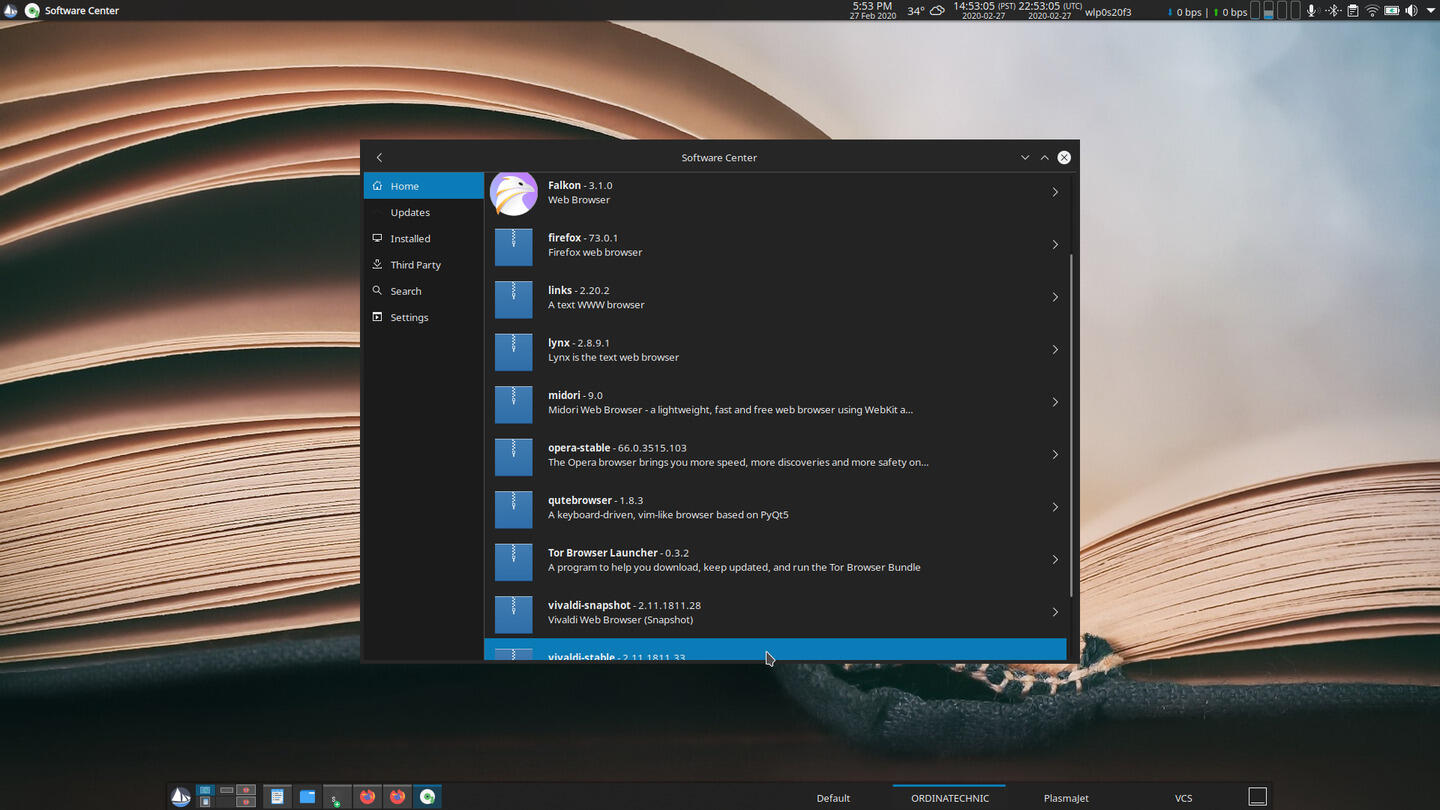Click the 14:53:05 PST clock text

(984, 6)
